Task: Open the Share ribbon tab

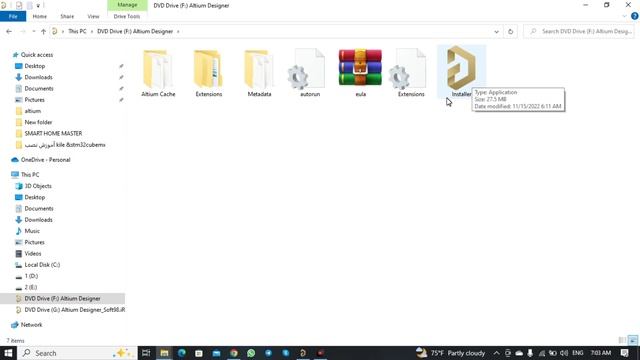Action: click(x=67, y=16)
